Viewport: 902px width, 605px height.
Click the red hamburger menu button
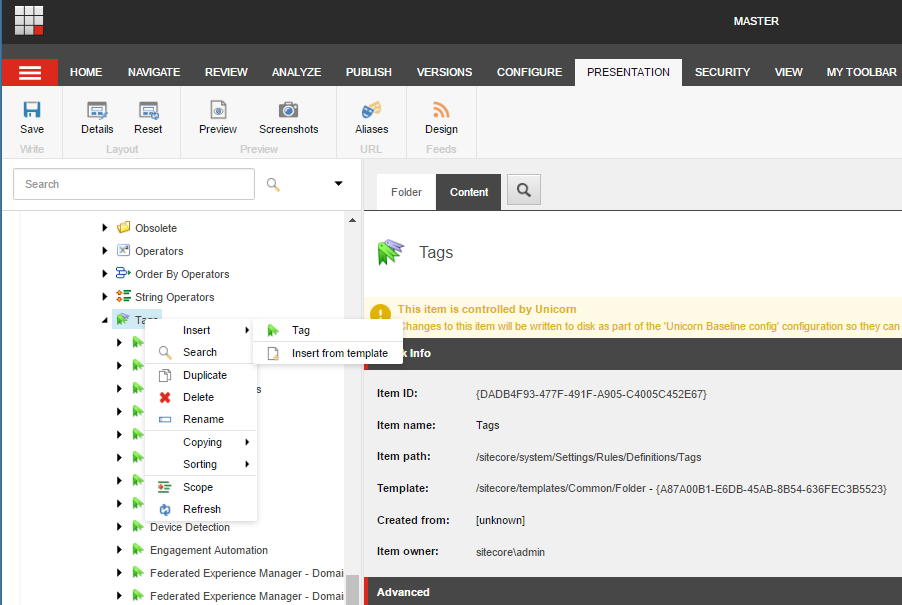coord(30,73)
